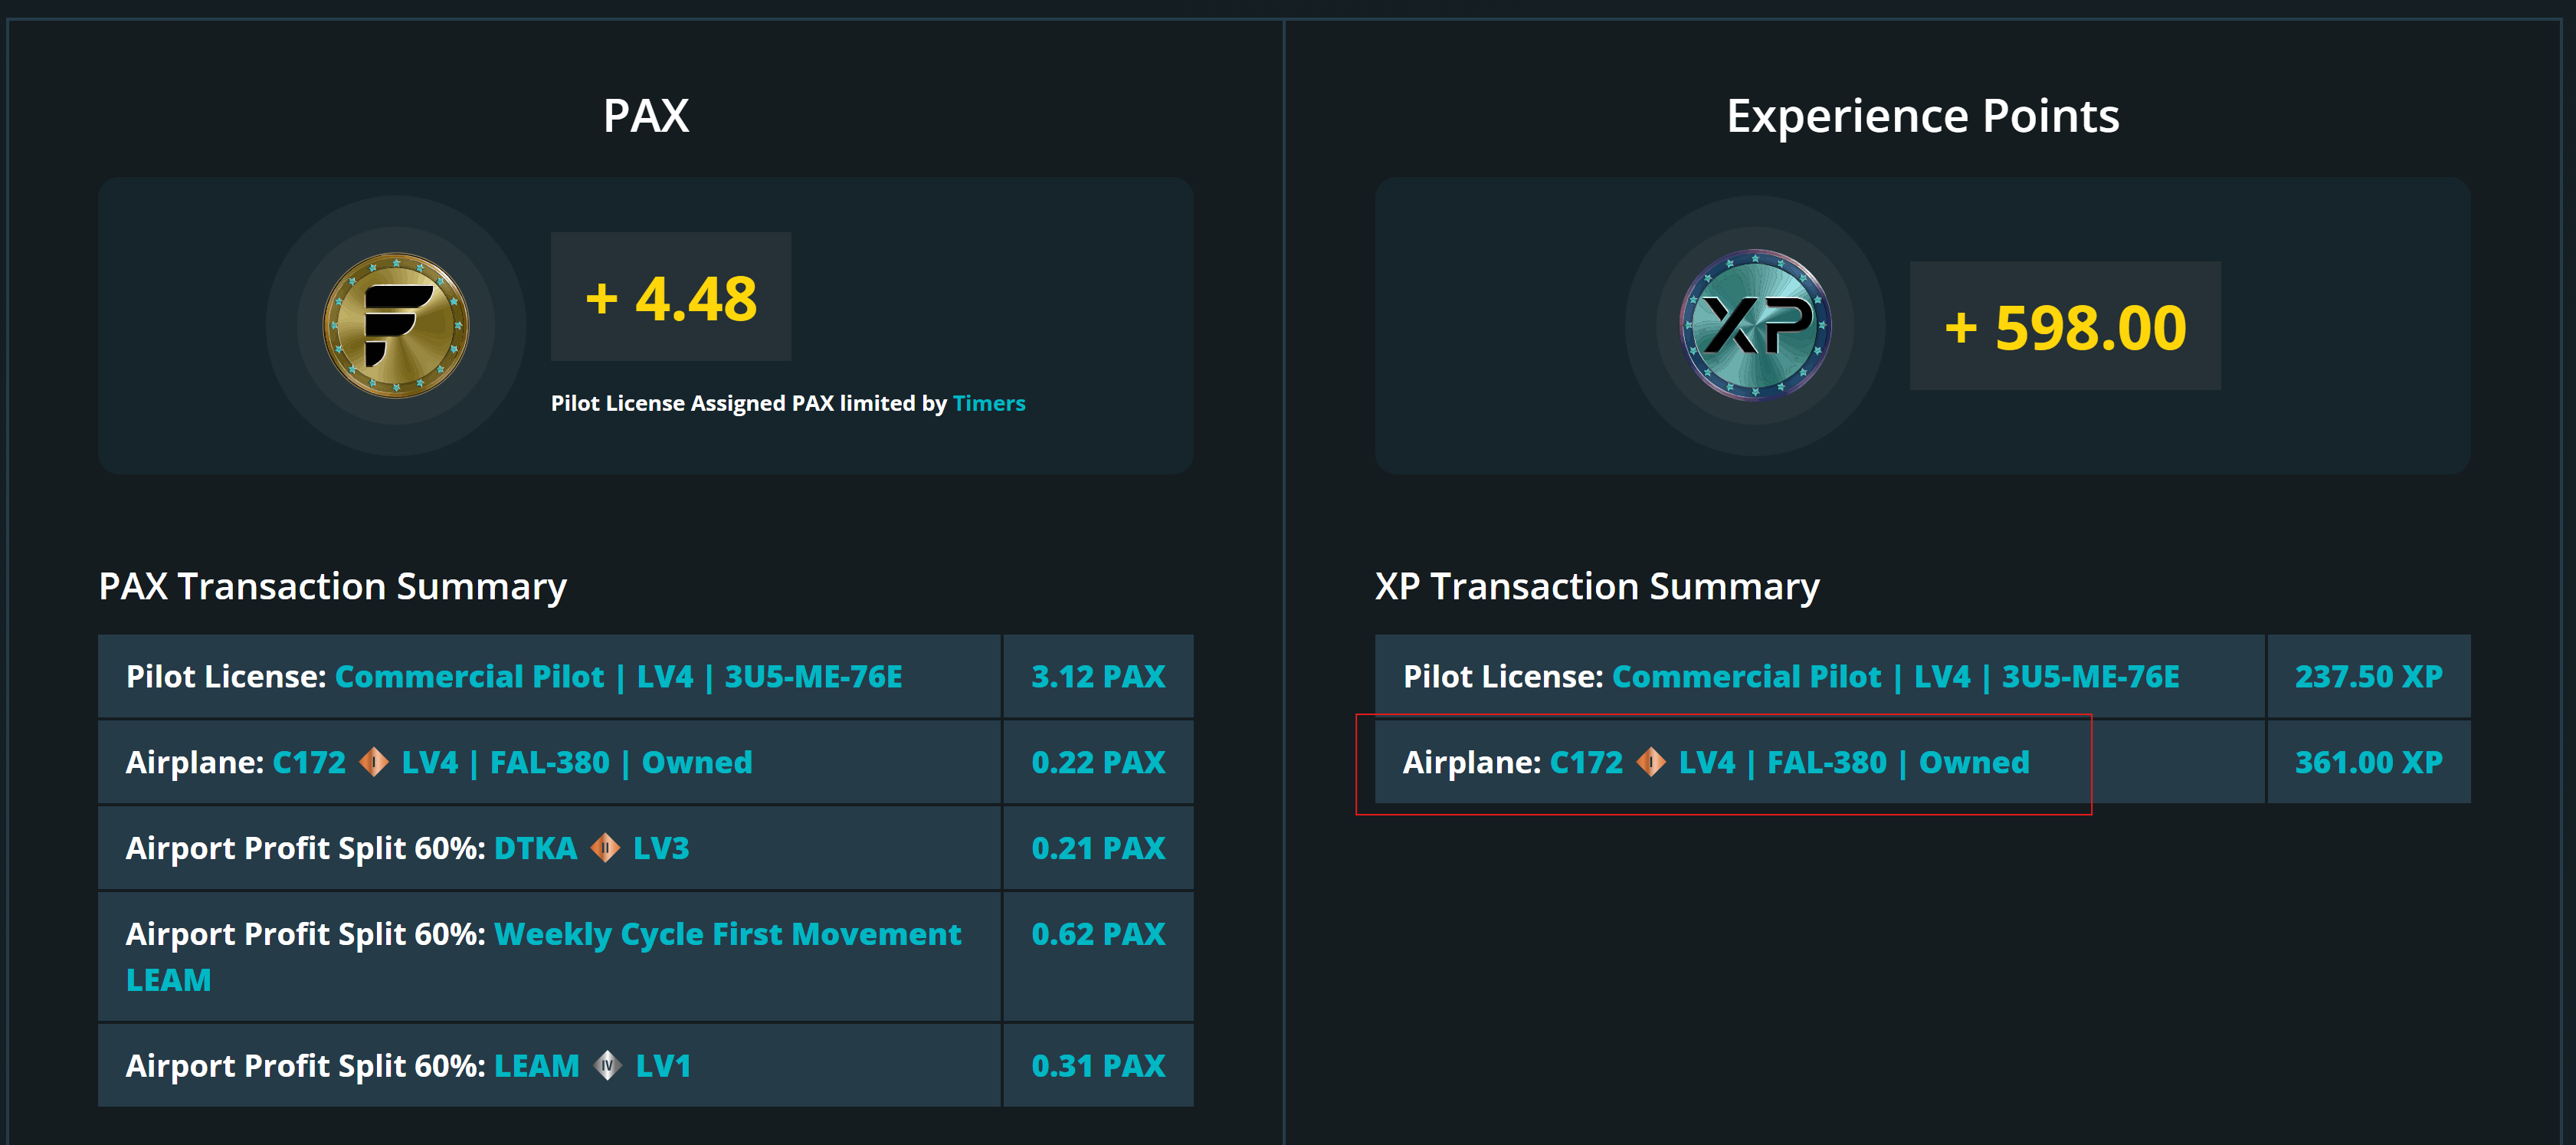
Task: Open the LEAM LV1 airport link
Action: (x=537, y=1066)
